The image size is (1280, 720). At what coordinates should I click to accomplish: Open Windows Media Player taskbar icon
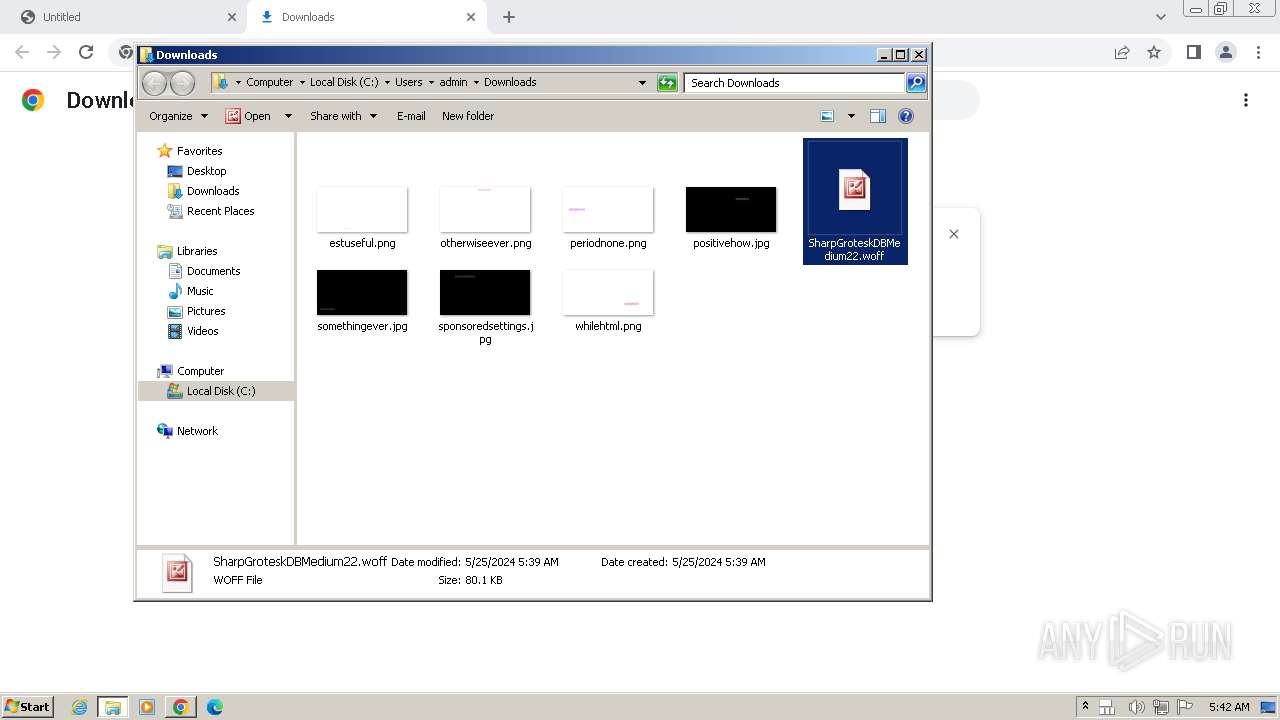(x=147, y=707)
